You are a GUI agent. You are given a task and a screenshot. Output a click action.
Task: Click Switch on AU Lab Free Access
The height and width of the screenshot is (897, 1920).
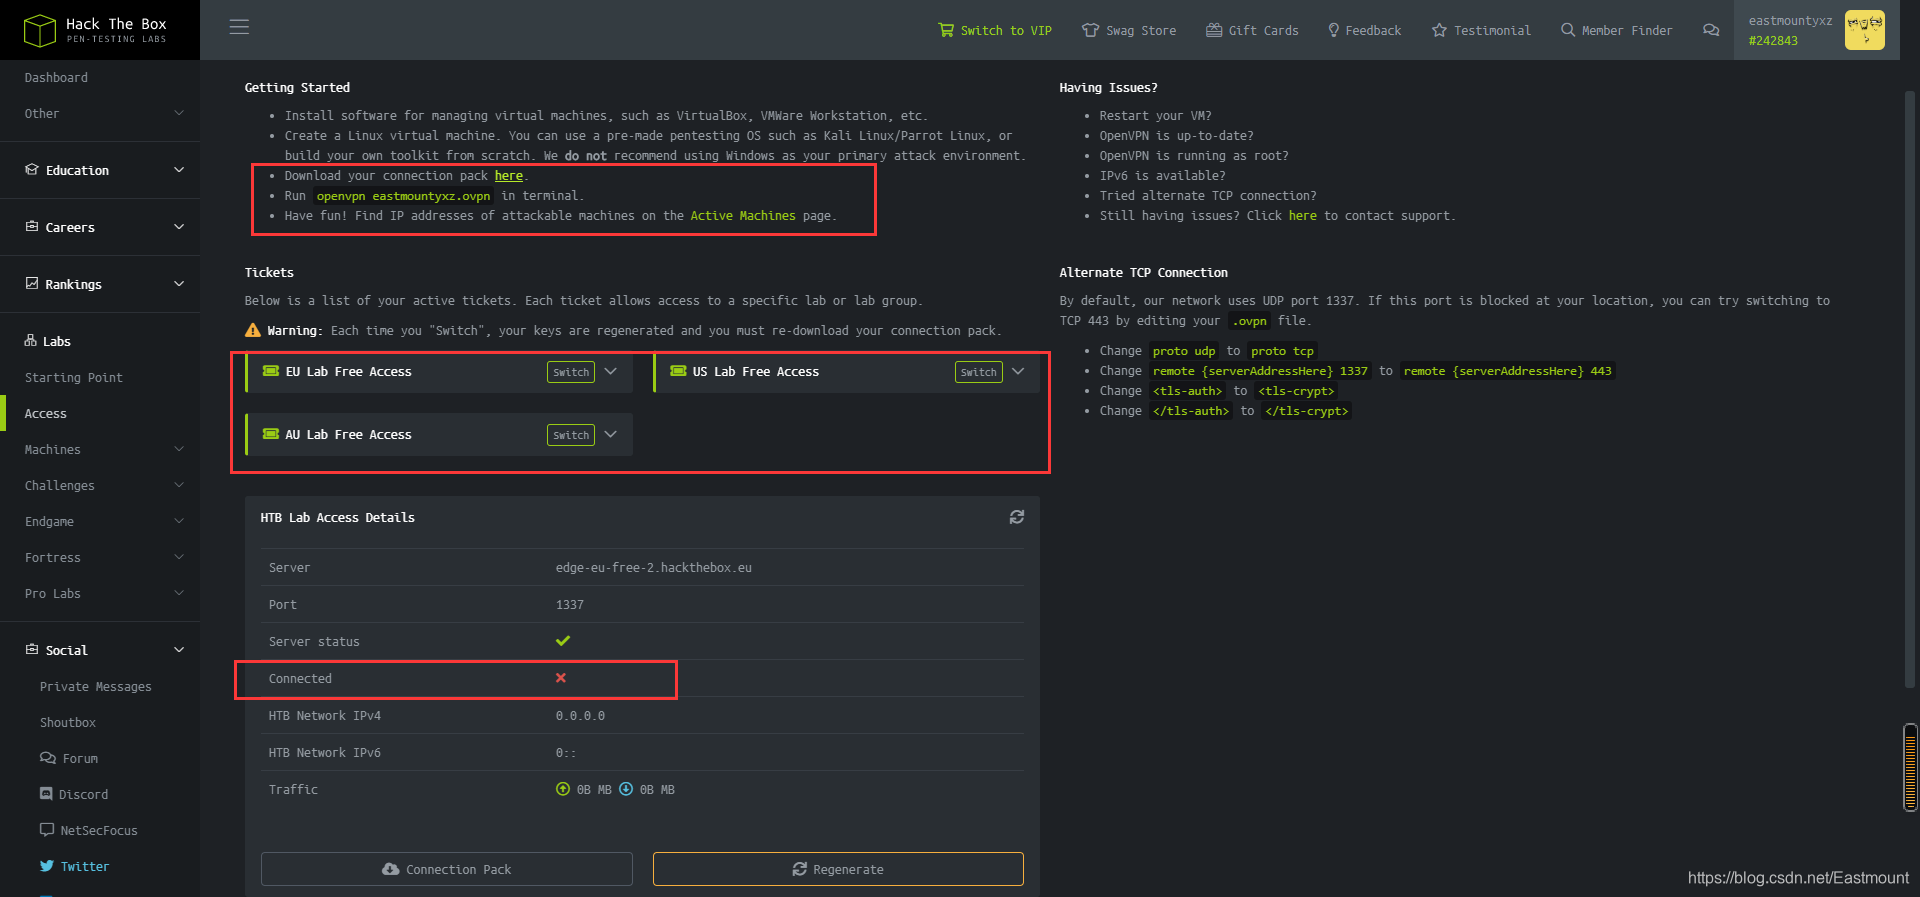pyautogui.click(x=571, y=435)
